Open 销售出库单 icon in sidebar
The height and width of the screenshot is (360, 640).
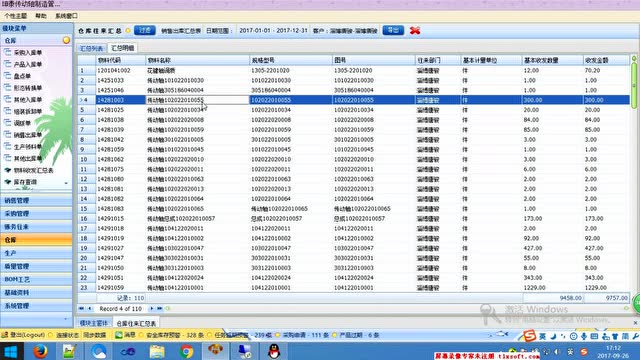(7, 135)
